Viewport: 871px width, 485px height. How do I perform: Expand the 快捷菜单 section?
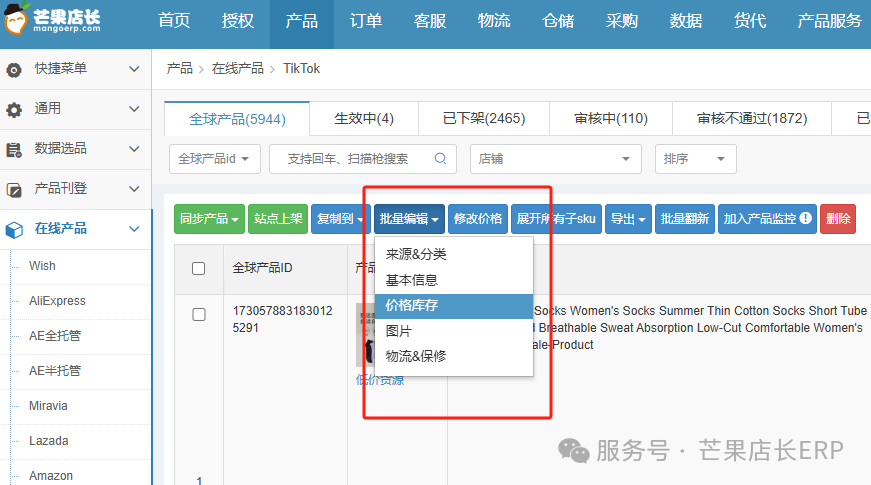(x=134, y=69)
